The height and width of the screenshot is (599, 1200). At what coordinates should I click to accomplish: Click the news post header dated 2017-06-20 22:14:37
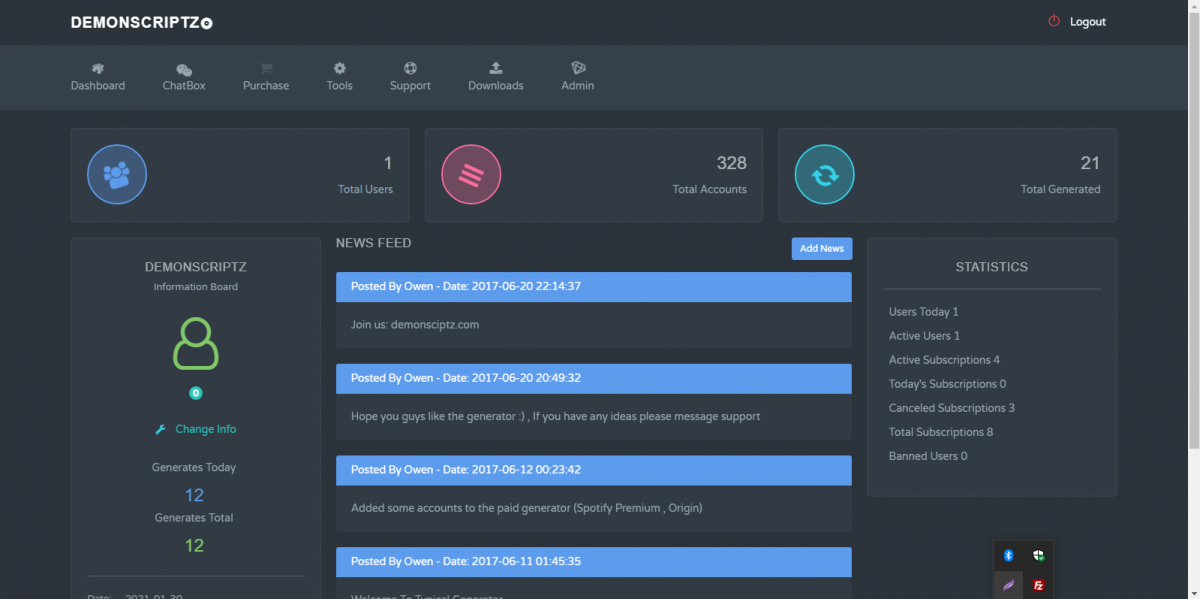click(593, 287)
